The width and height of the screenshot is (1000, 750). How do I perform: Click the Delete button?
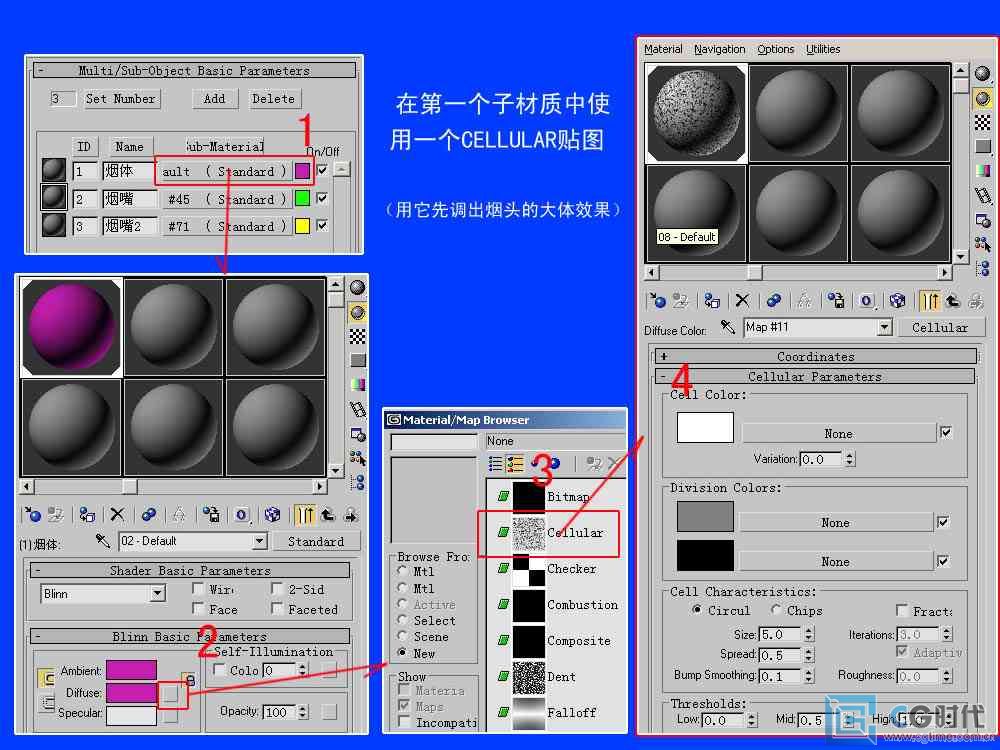click(274, 99)
